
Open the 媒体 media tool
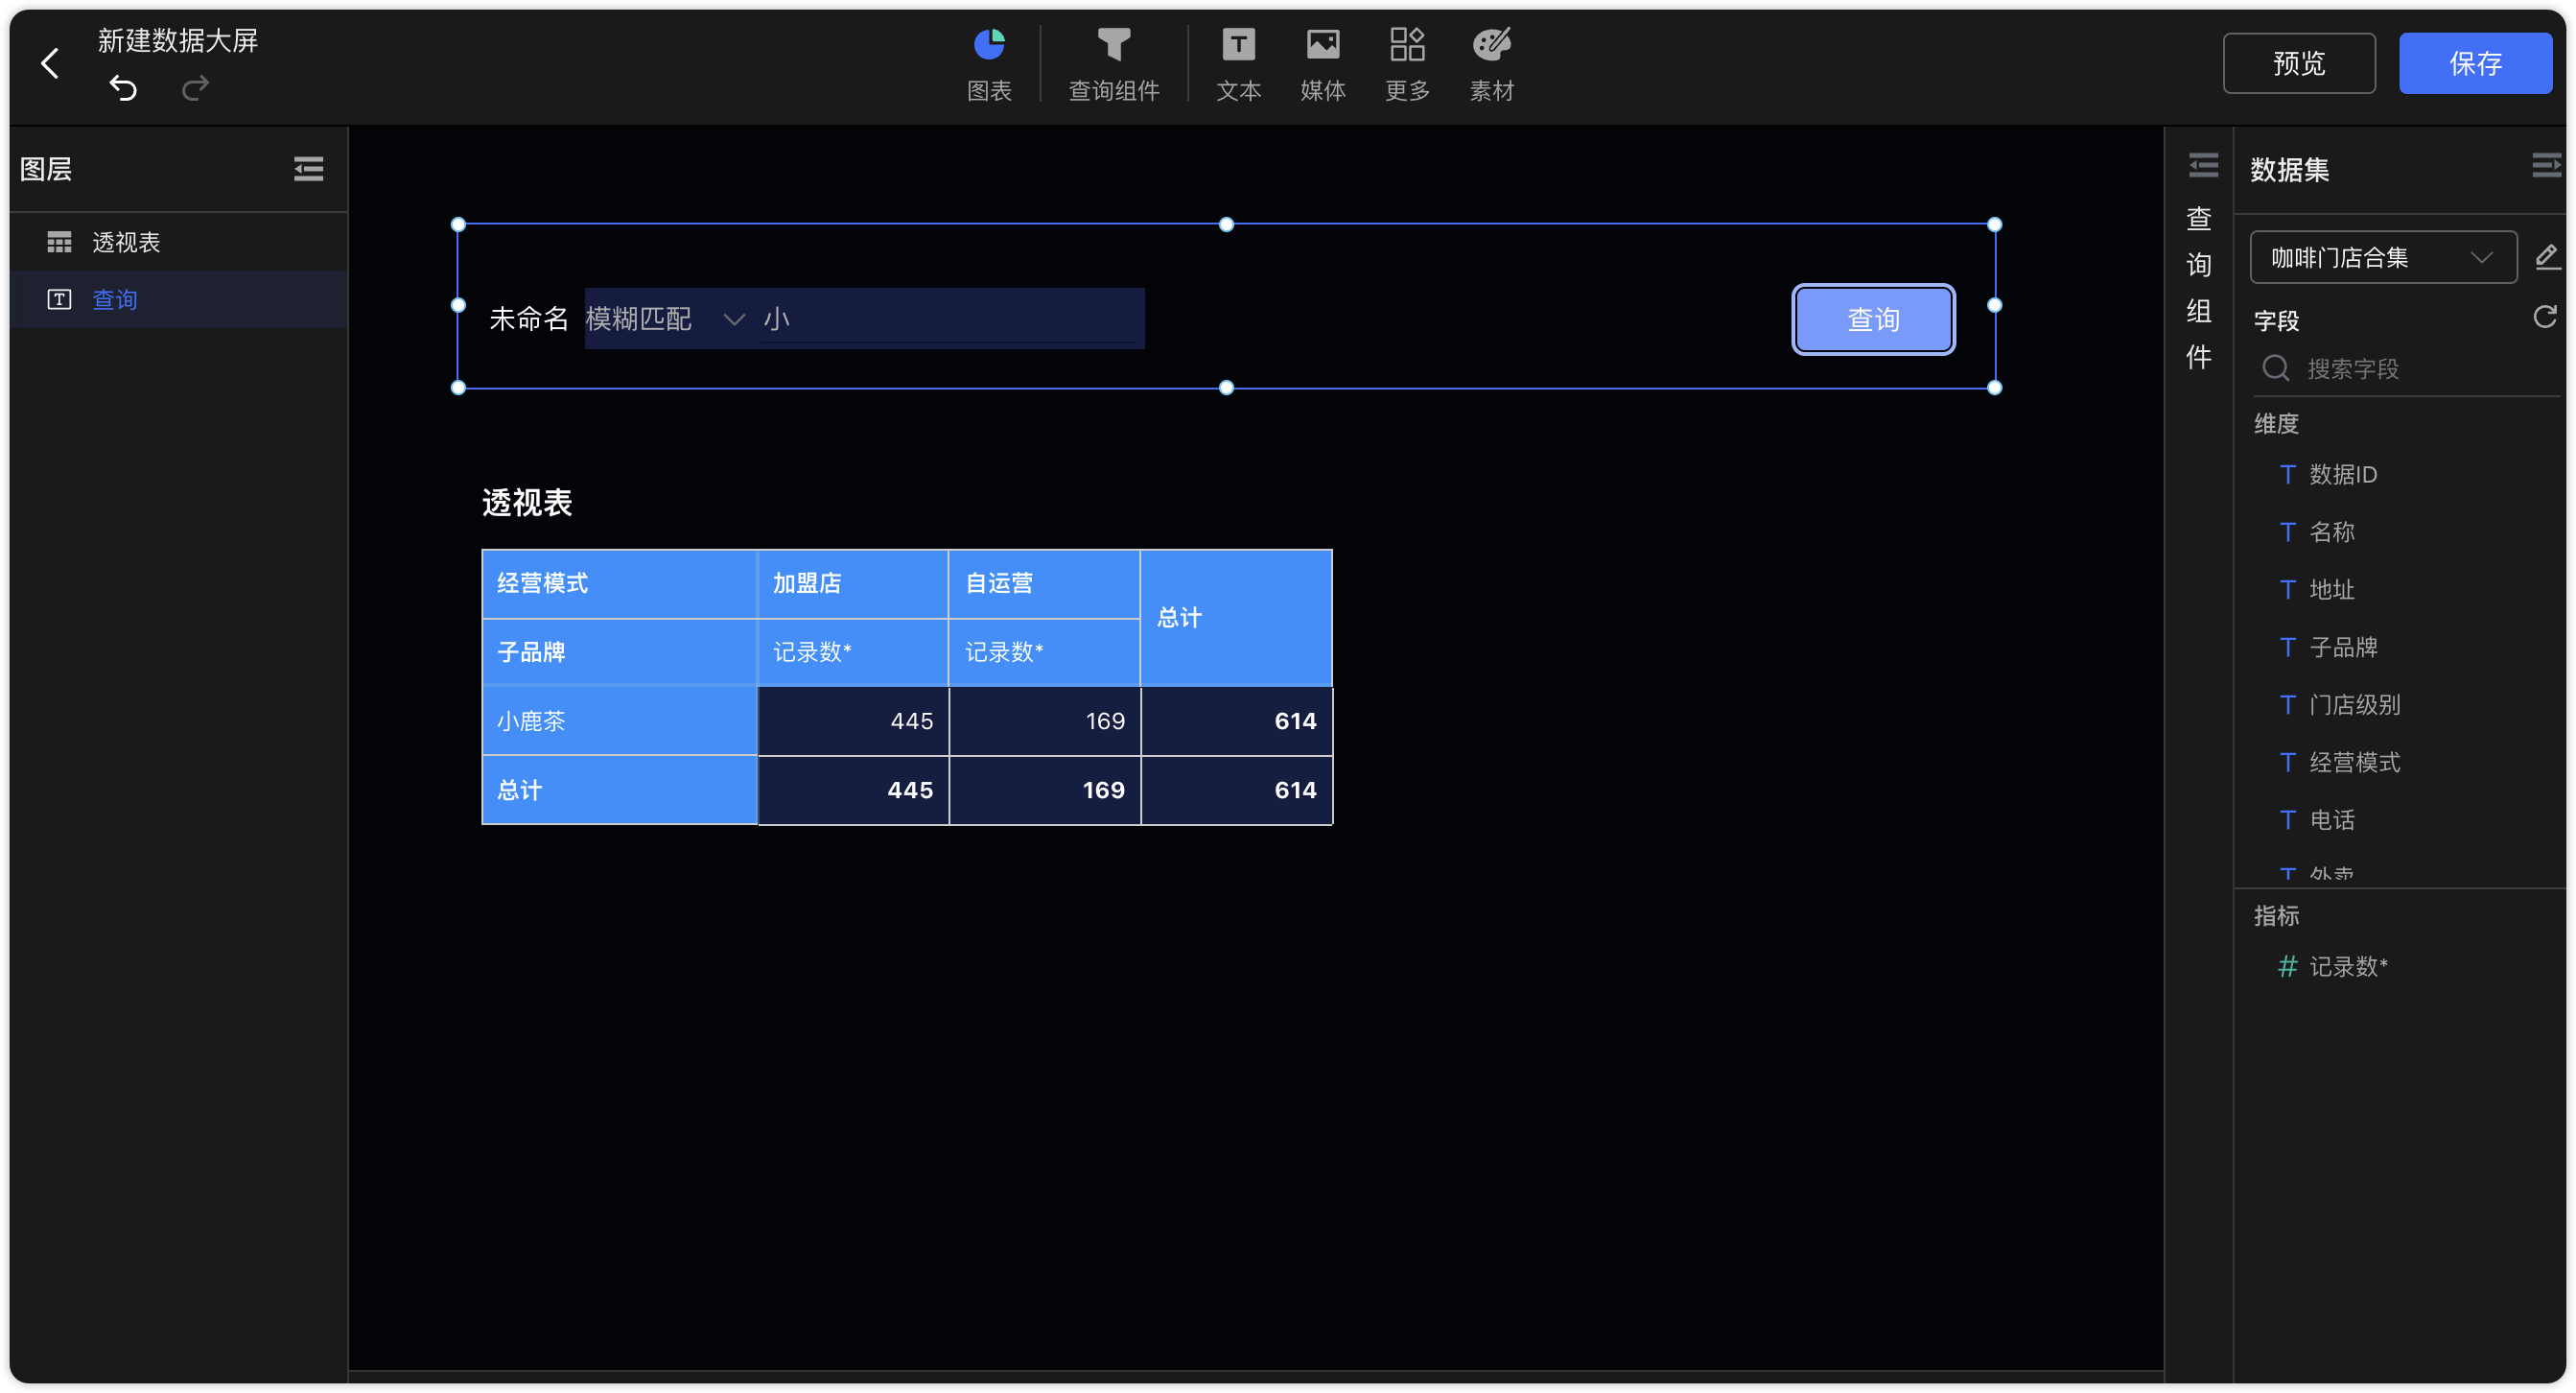click(1322, 64)
